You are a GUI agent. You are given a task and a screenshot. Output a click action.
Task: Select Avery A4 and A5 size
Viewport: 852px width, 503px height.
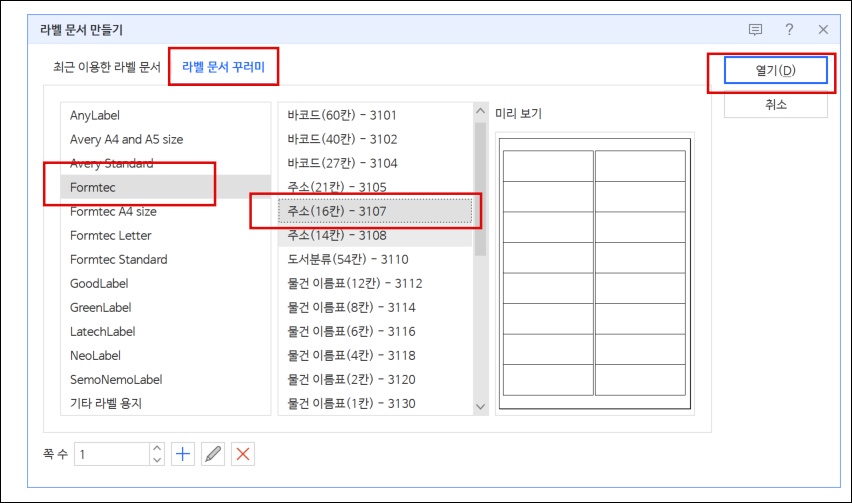pos(166,139)
